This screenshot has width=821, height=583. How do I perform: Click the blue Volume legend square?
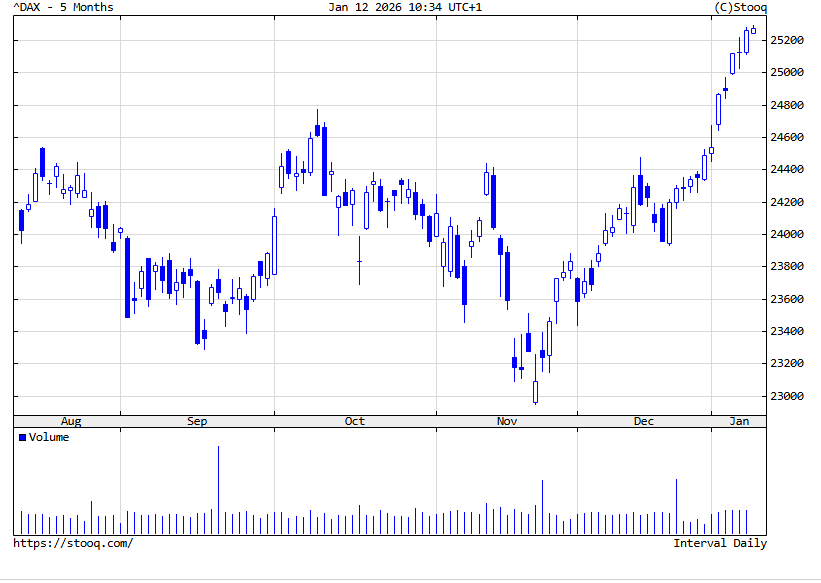point(23,437)
